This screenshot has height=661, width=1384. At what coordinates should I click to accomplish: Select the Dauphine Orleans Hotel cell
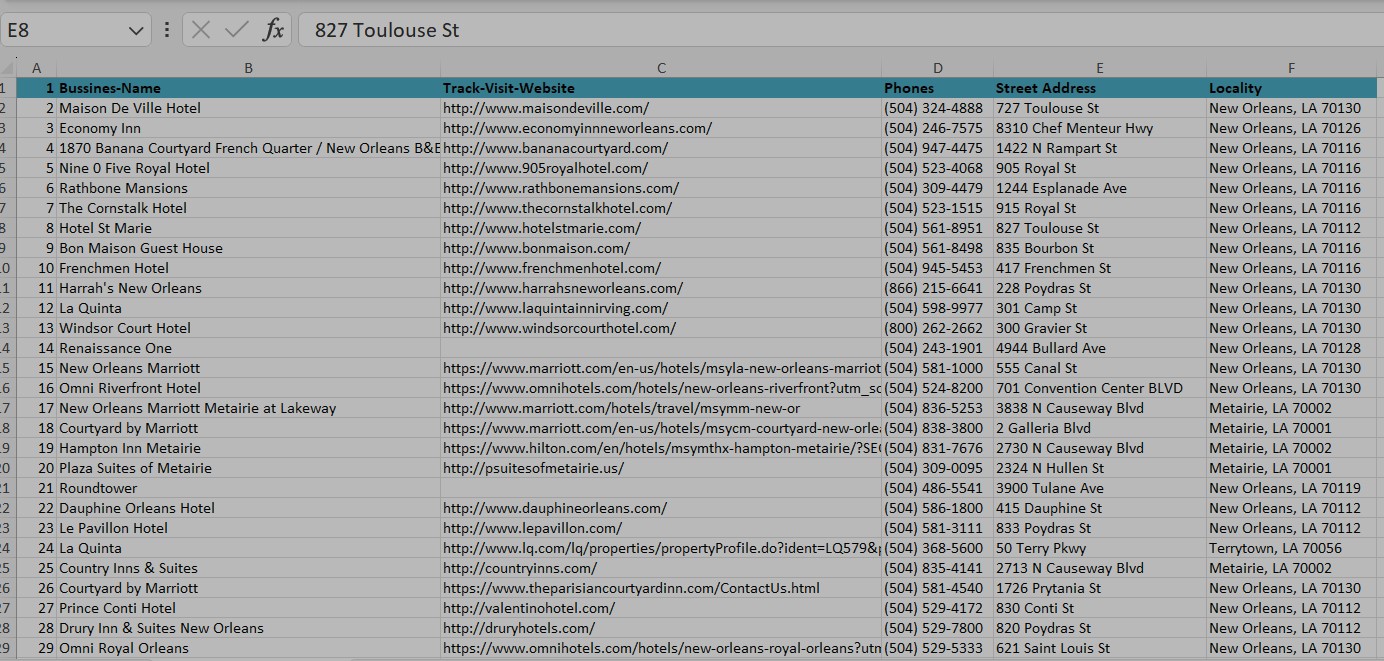point(249,508)
